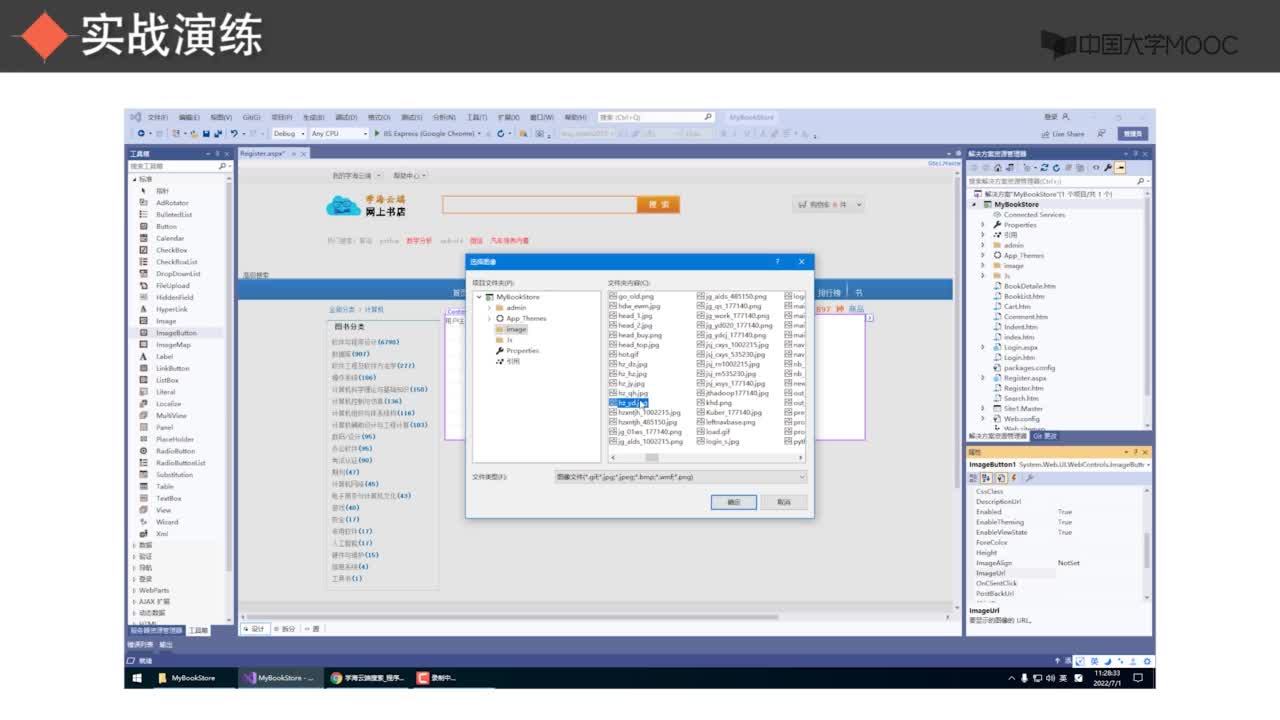Pick the DropDownList toolbox control
The height and width of the screenshot is (720, 1280).
178,274
